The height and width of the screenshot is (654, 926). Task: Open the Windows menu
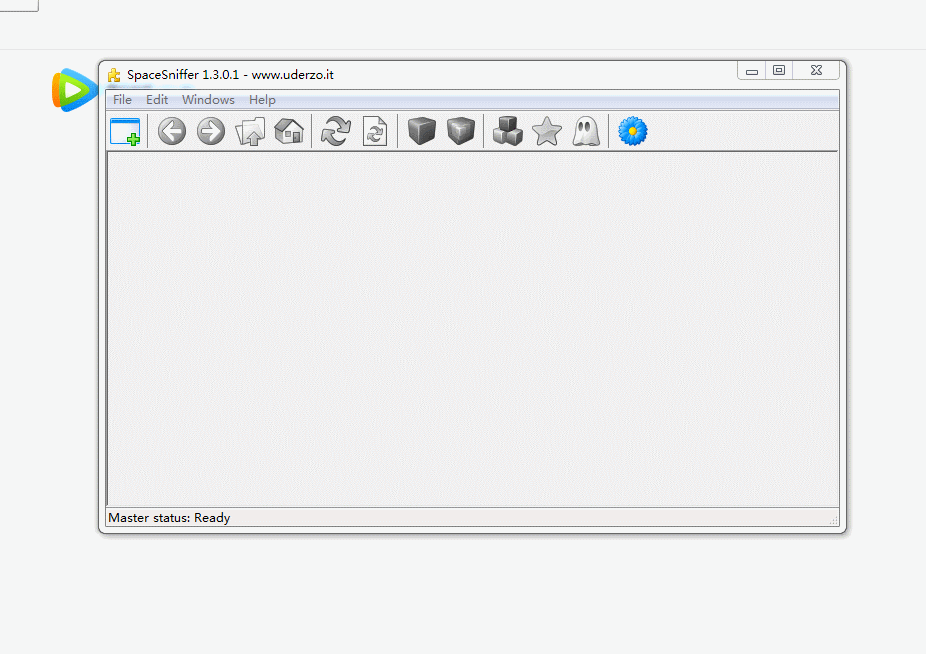coord(208,100)
